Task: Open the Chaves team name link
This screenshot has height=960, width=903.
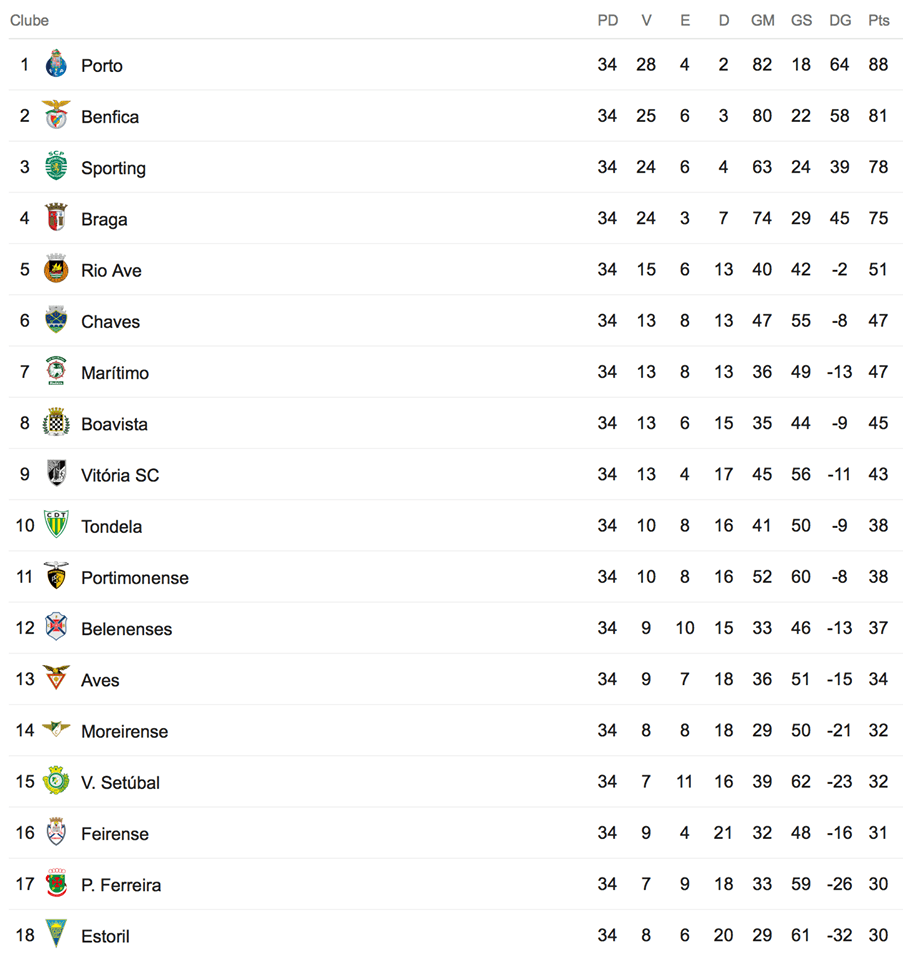Action: click(110, 322)
